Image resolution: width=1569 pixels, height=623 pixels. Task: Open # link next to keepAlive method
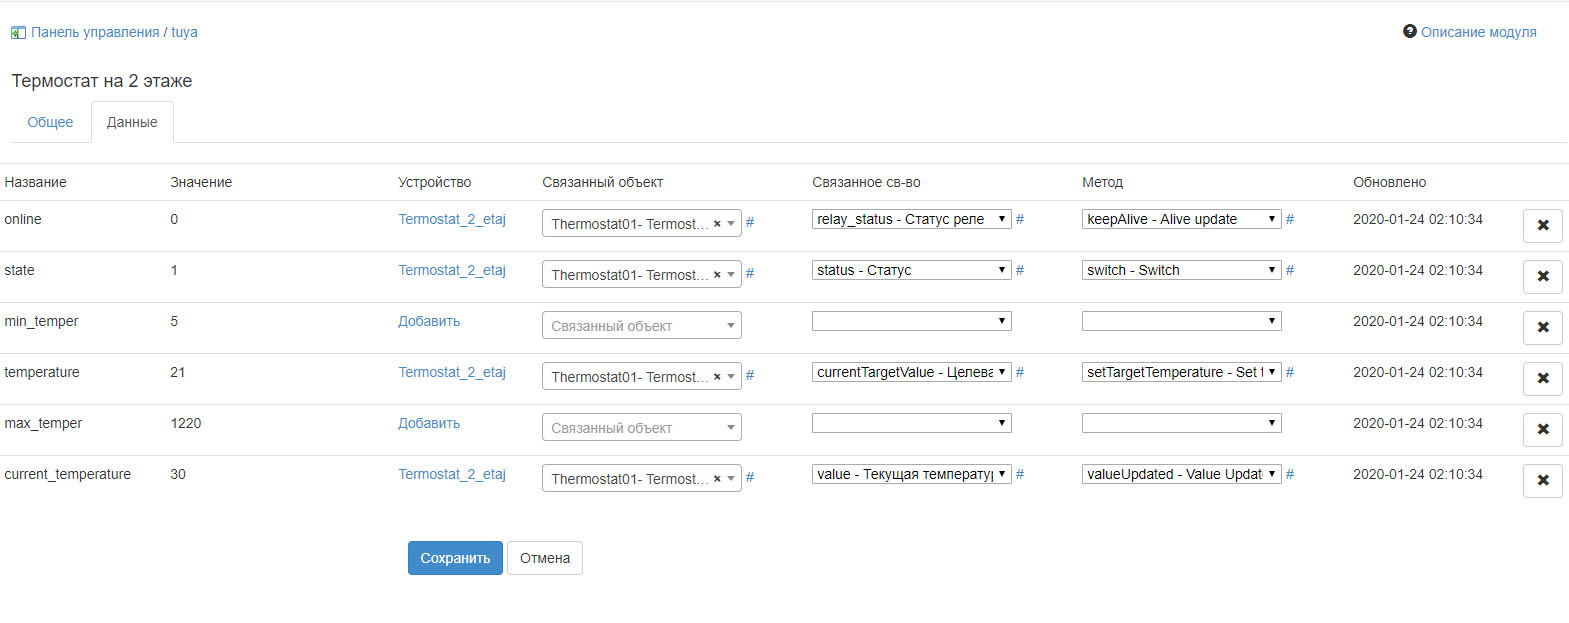click(x=1290, y=219)
